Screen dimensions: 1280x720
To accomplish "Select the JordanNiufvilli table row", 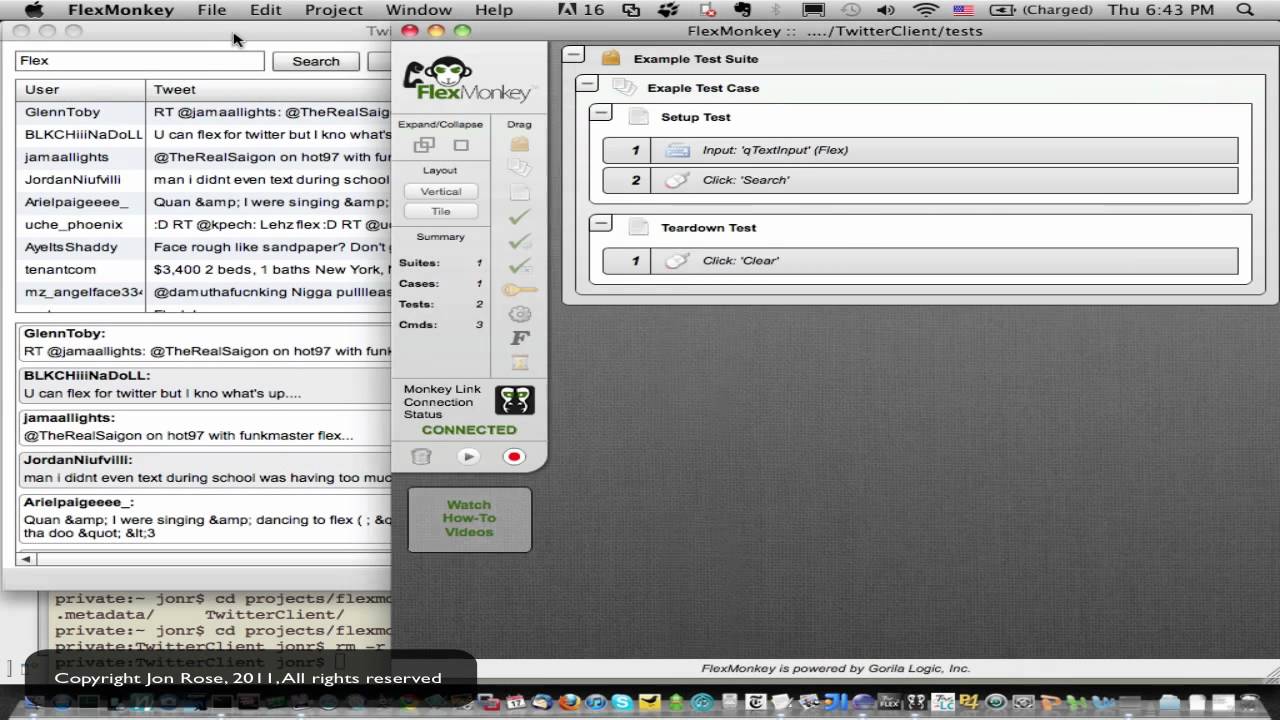I will 204,179.
